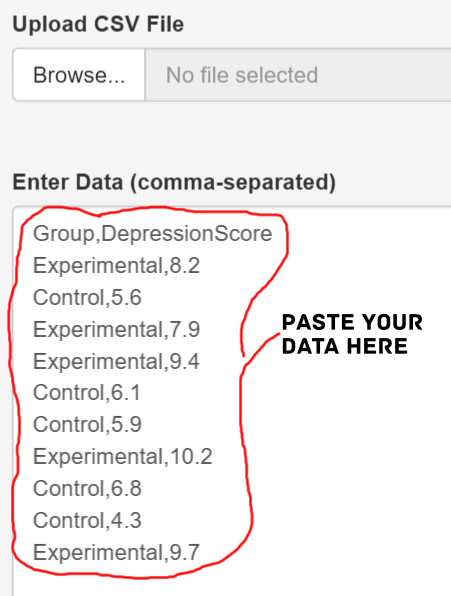This screenshot has width=451, height=596.
Task: Click the 'No file selected' file field
Action: [x=298, y=75]
